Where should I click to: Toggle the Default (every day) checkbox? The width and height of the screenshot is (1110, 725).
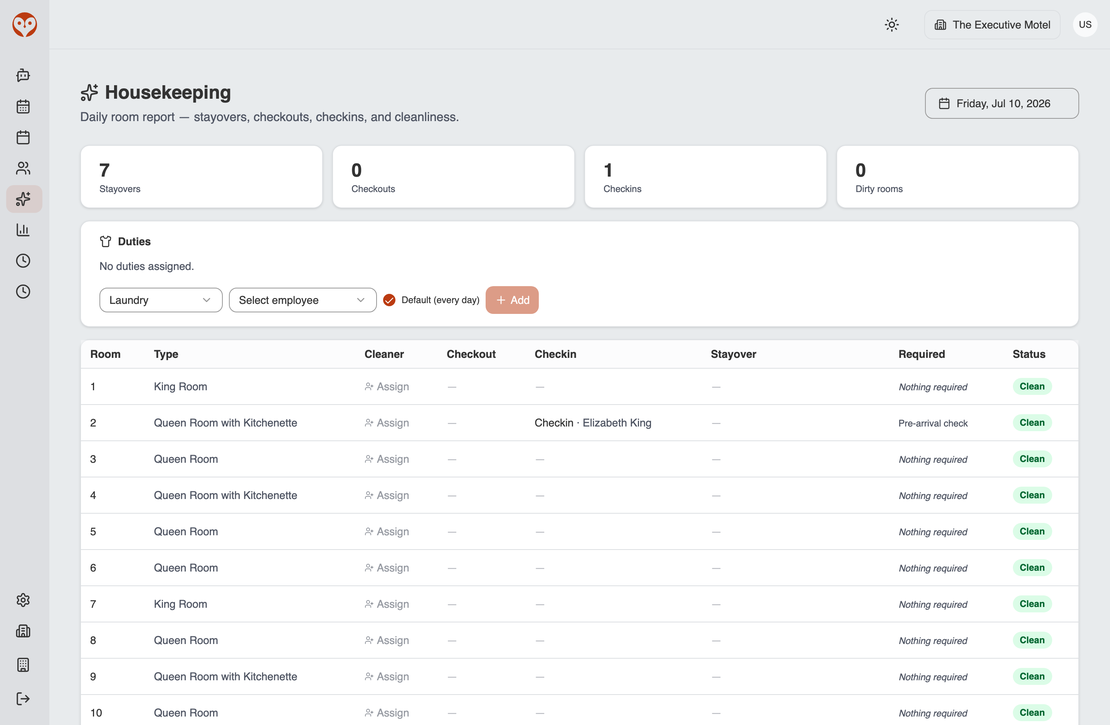click(x=389, y=300)
